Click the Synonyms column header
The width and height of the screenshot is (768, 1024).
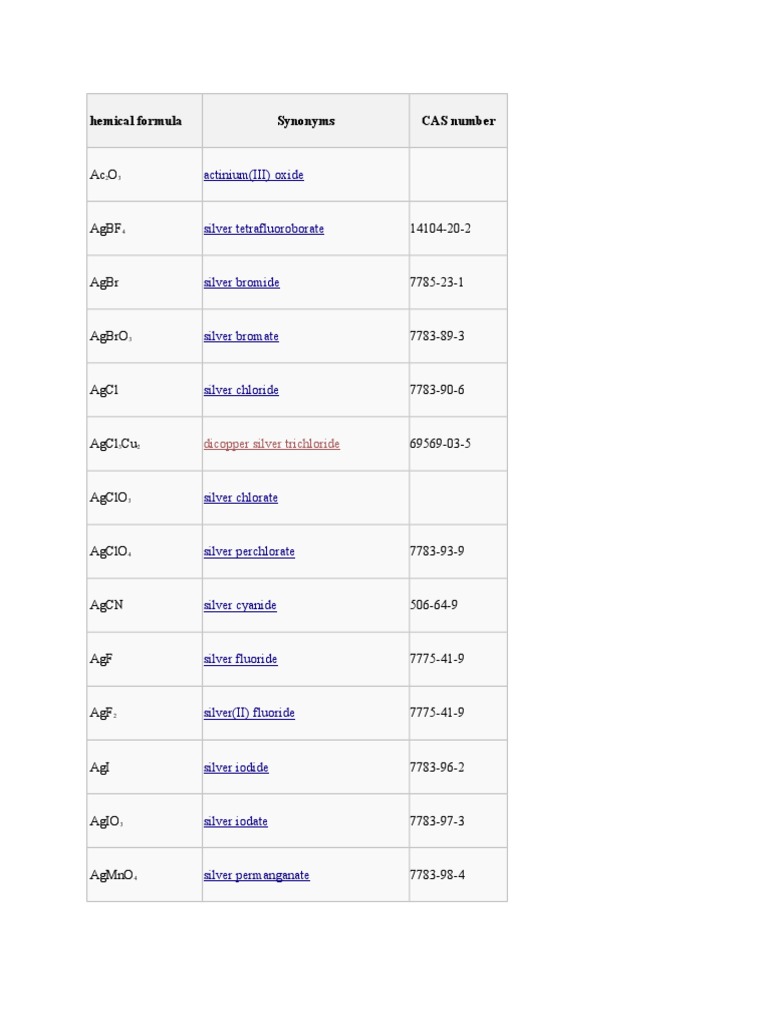pyautogui.click(x=306, y=121)
